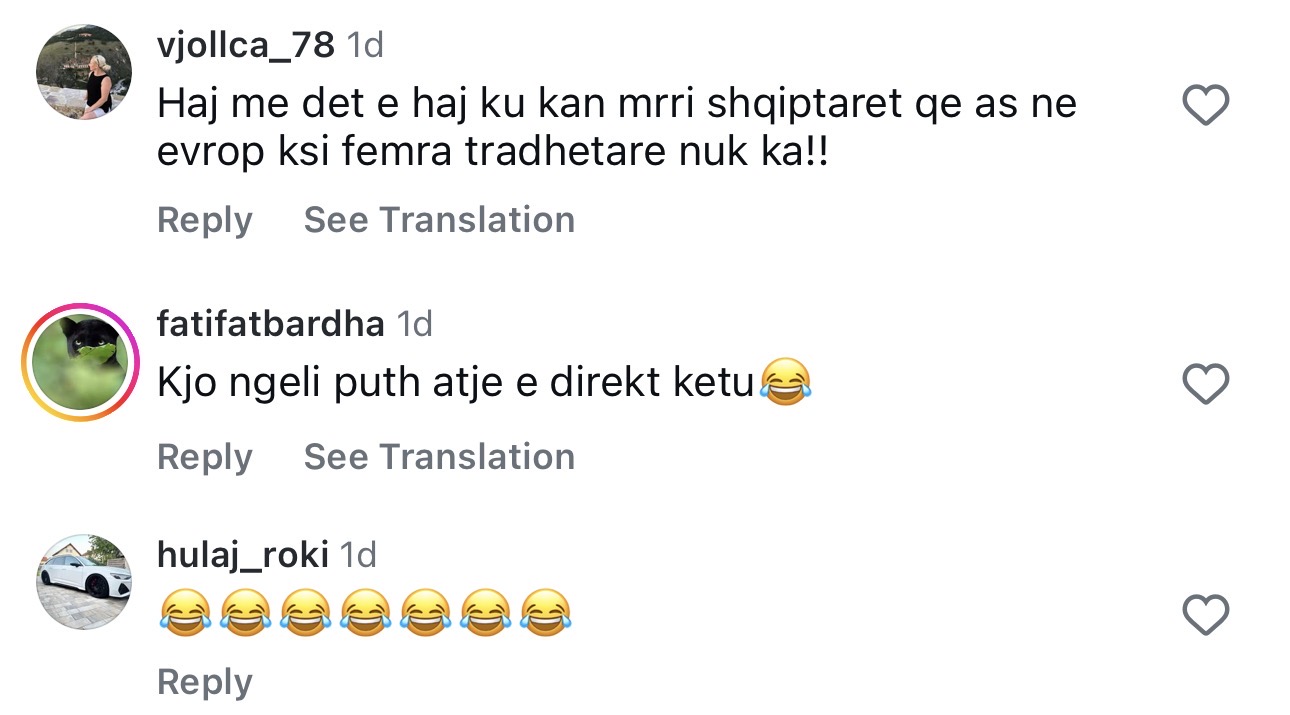This screenshot has width=1290, height=715.
Task: Click the 1d timestamp beside fatifatbardha
Action: pos(414,324)
